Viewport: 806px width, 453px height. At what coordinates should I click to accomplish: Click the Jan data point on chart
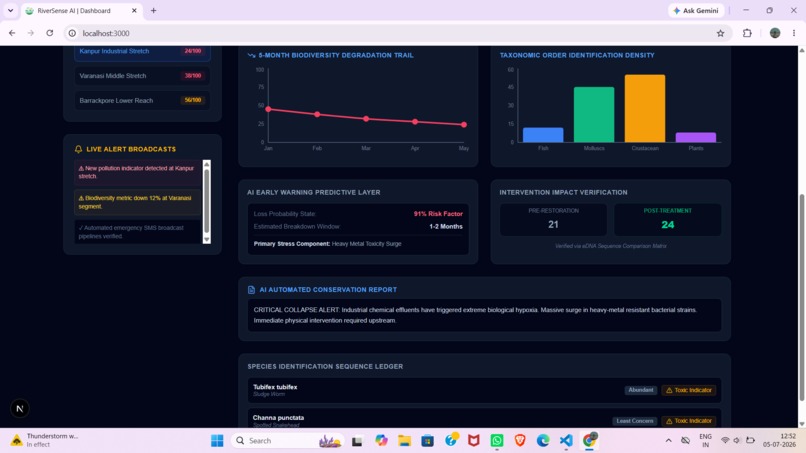(268, 109)
